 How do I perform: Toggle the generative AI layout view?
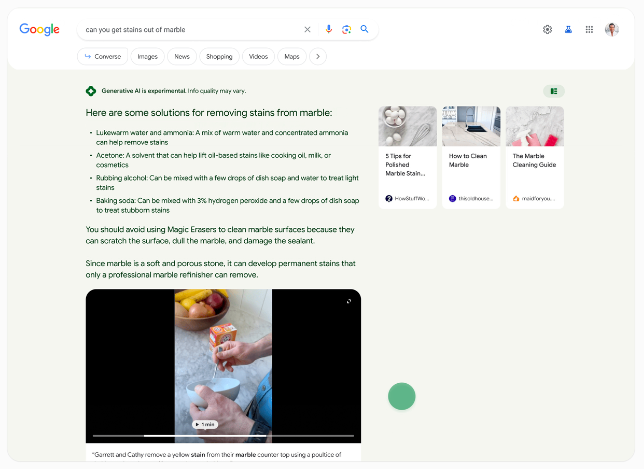click(554, 91)
